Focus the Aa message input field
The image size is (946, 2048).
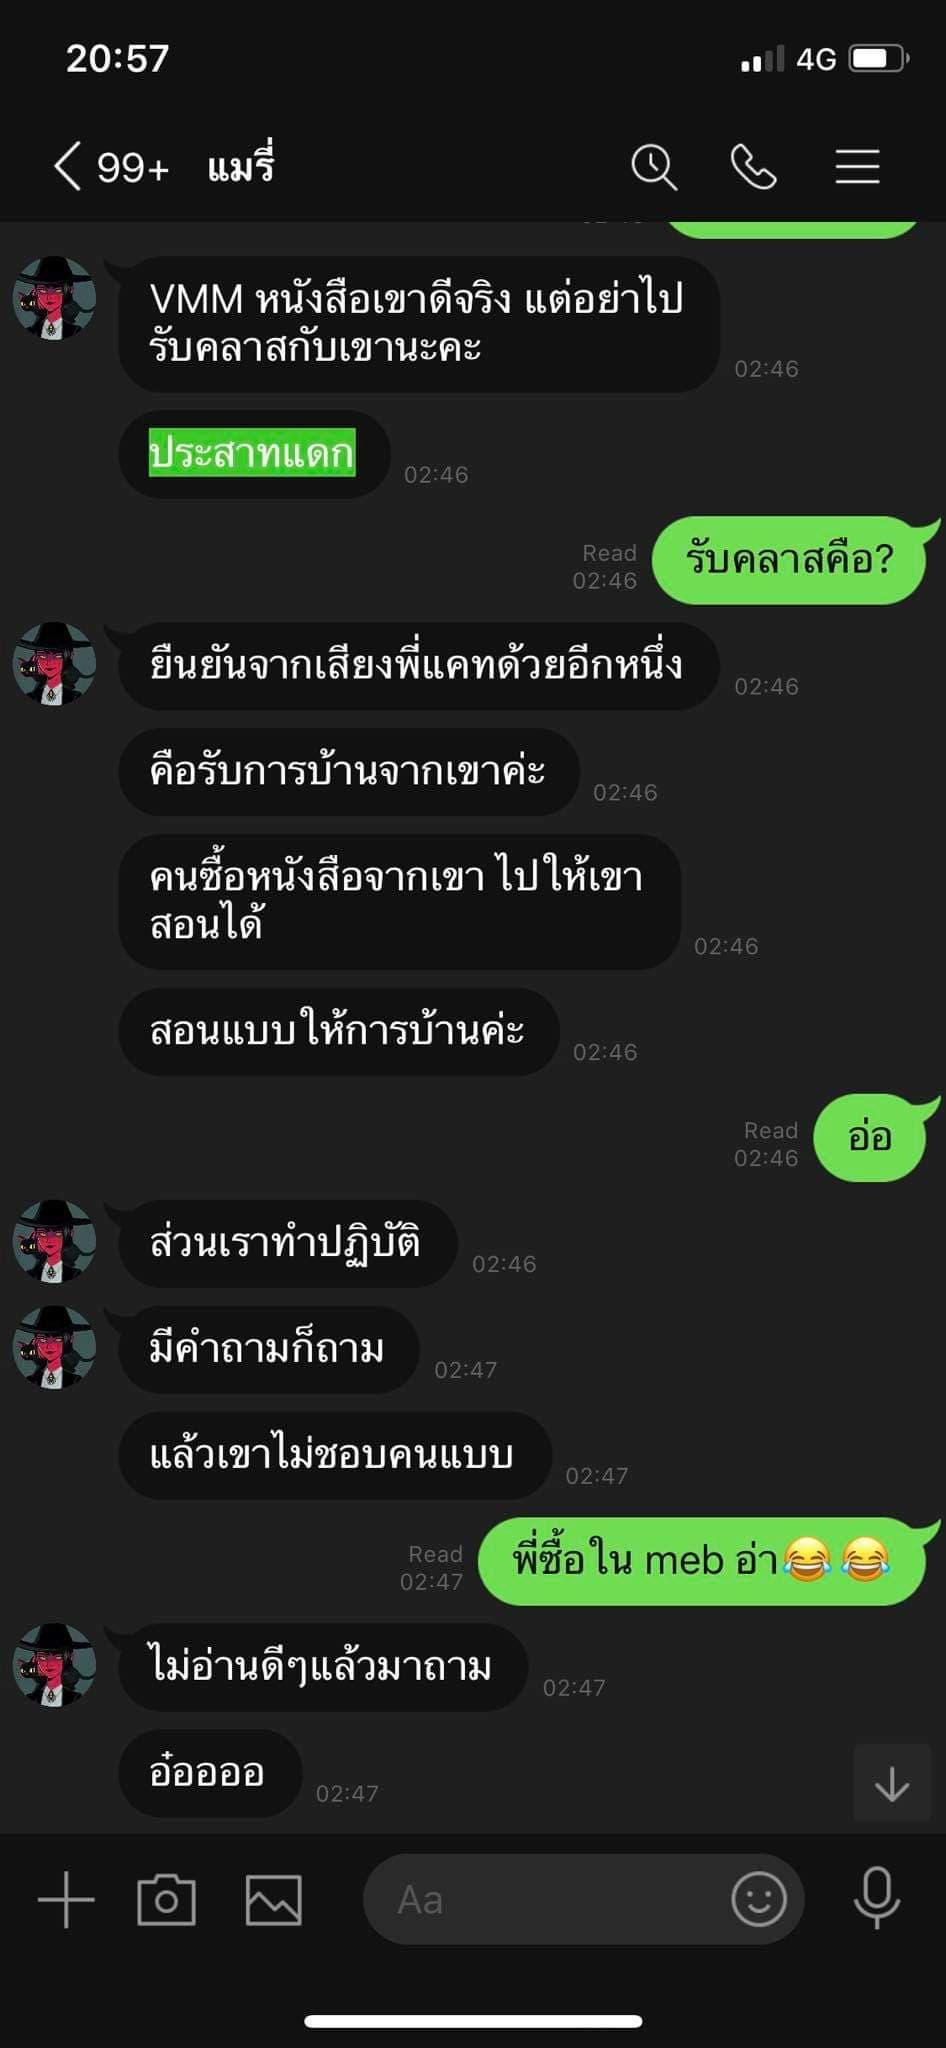(583, 1899)
